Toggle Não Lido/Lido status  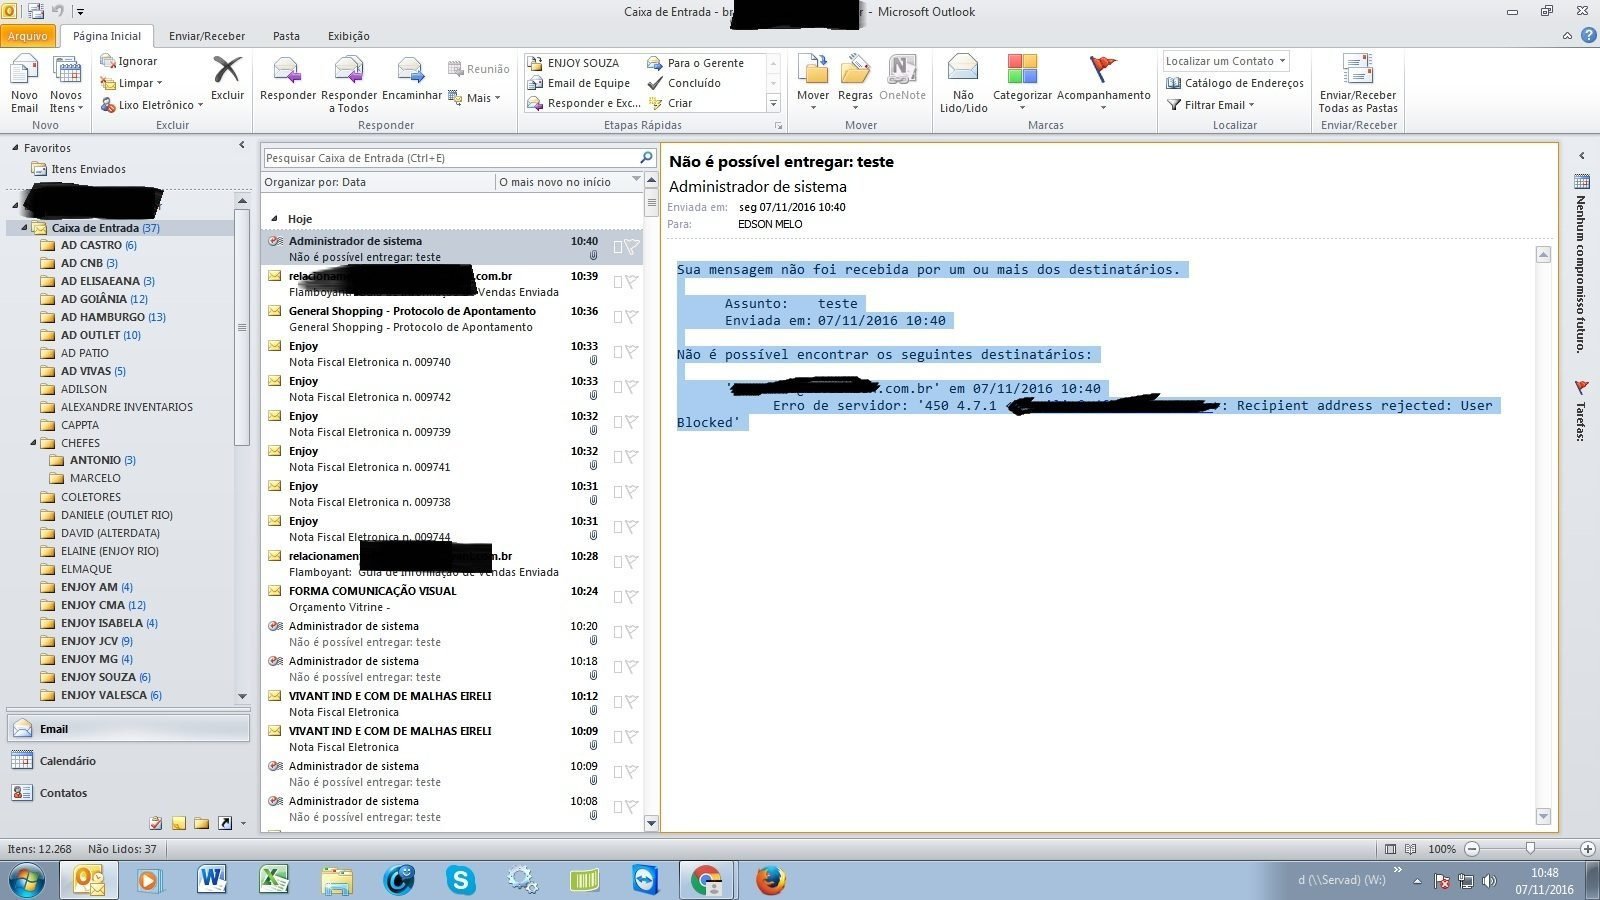pos(963,84)
